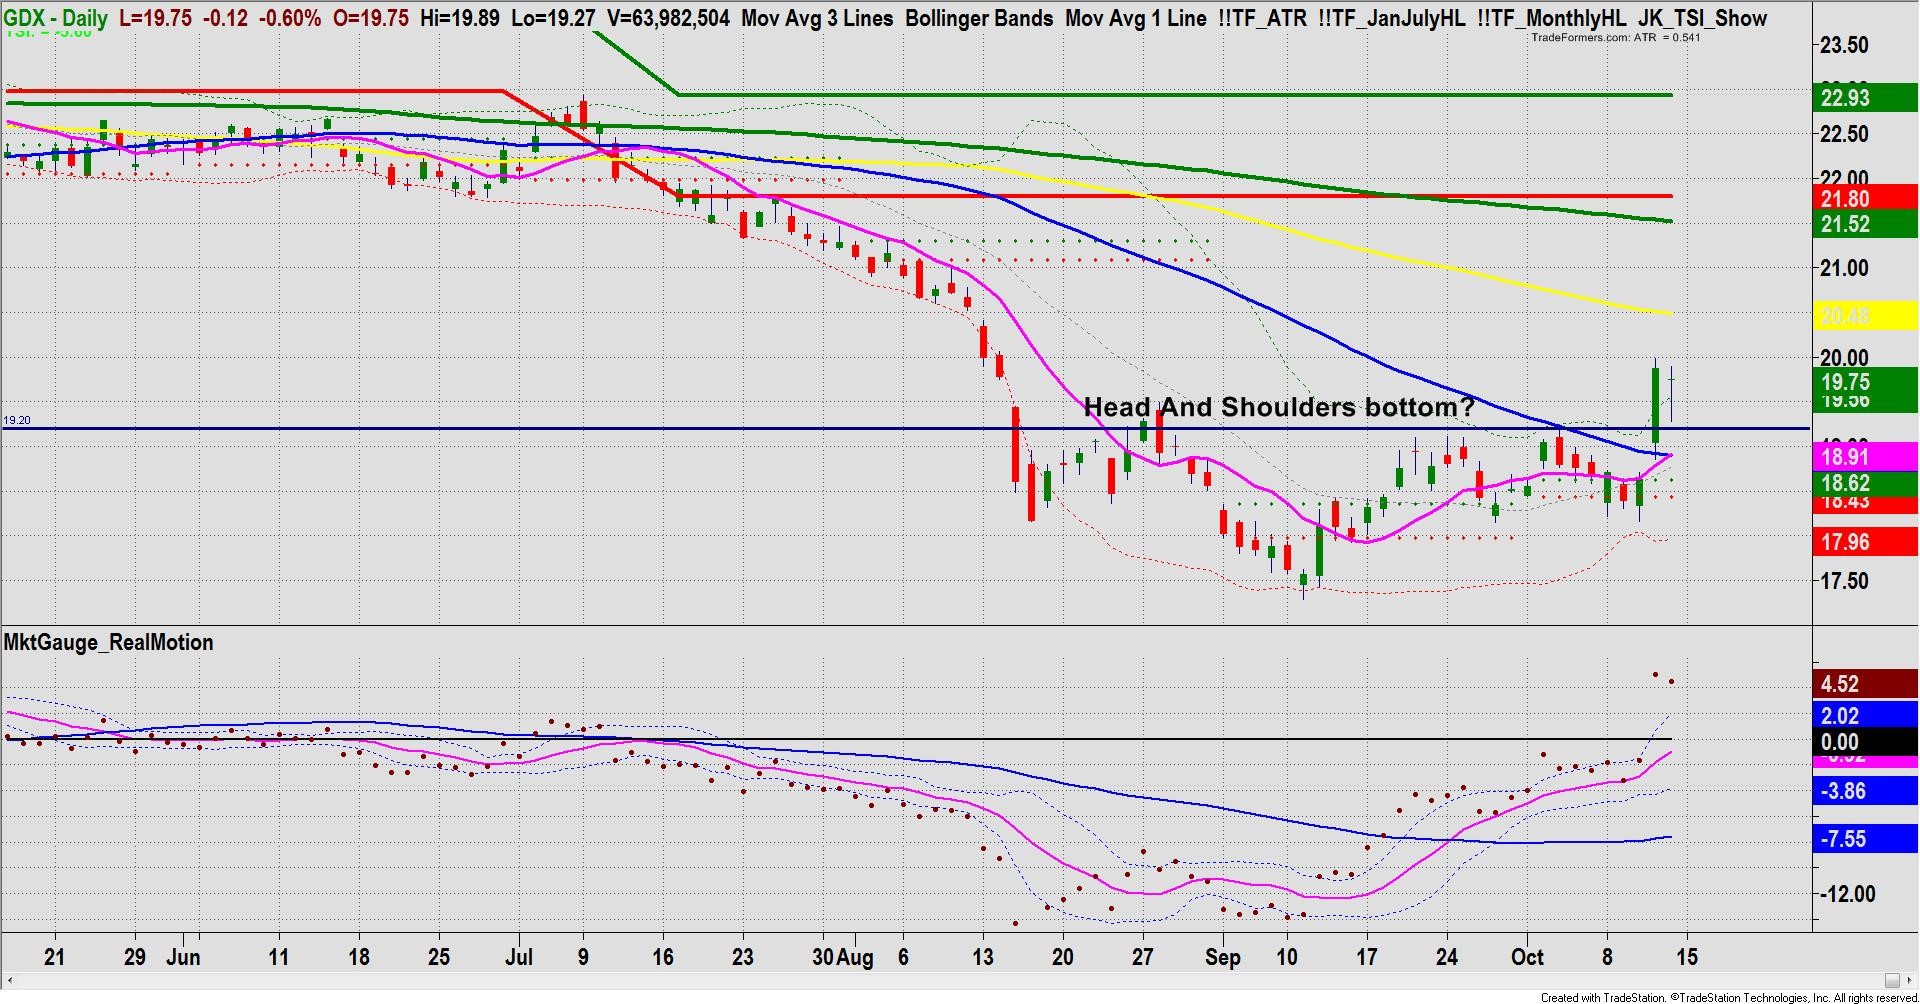Click the blue 2.02 RealMotion value tag
The height and width of the screenshot is (1004, 1920).
click(x=1864, y=716)
